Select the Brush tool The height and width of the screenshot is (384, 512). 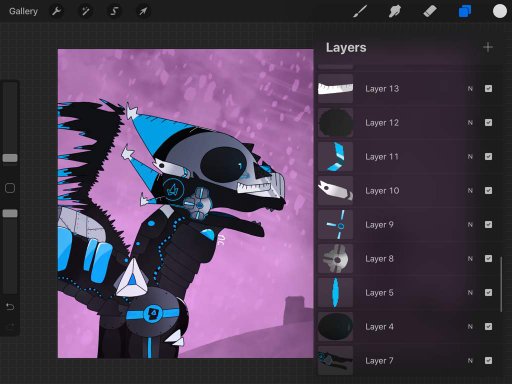(360, 11)
